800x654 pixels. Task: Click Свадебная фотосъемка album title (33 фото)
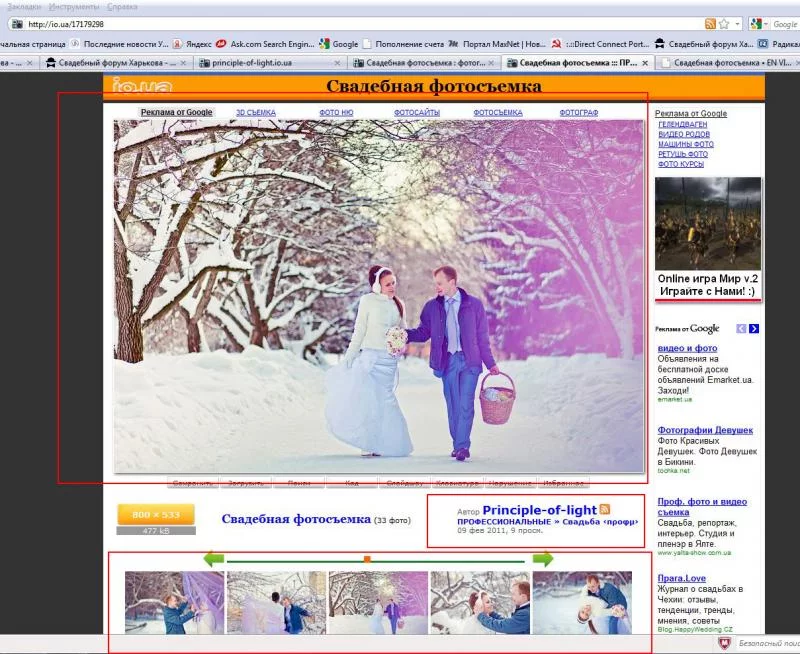pos(296,519)
